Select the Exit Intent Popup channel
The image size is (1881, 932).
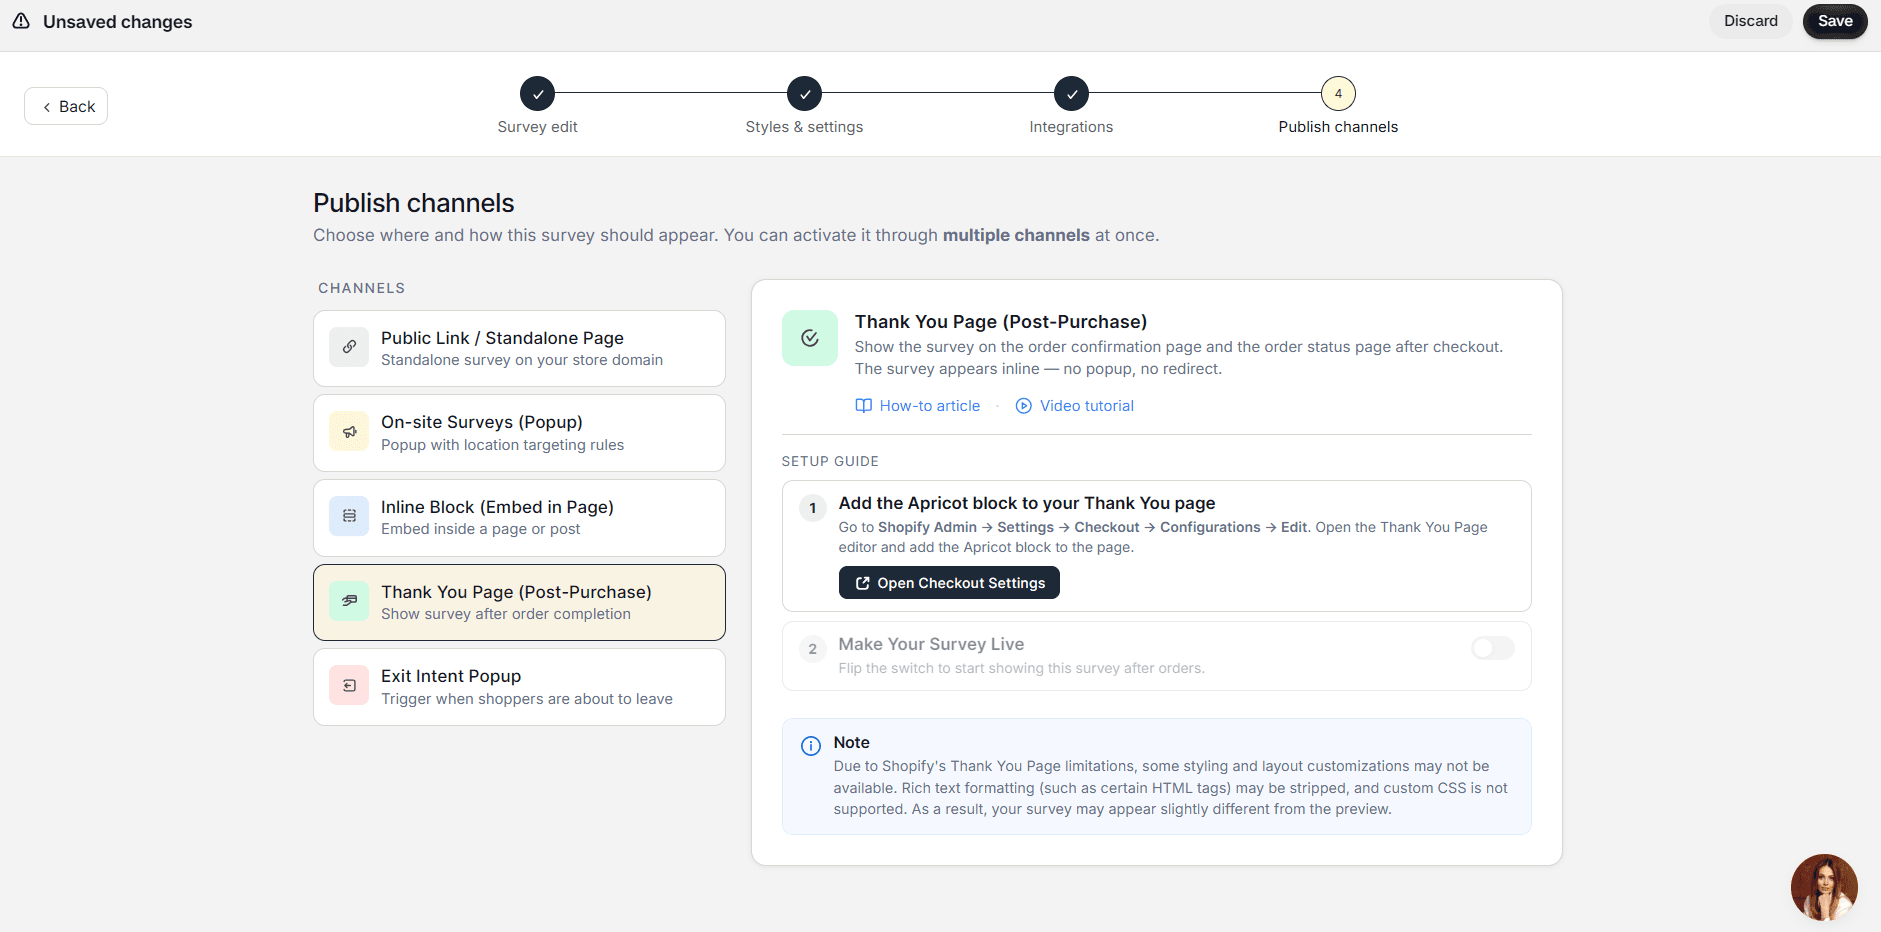coord(519,687)
